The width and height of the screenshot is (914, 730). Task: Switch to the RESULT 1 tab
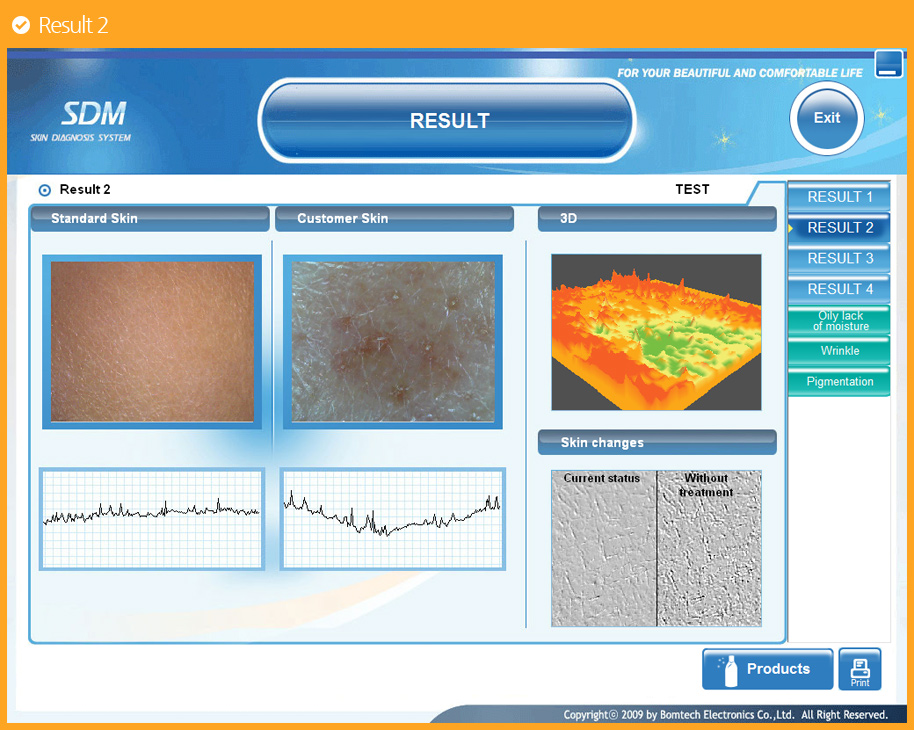839,197
